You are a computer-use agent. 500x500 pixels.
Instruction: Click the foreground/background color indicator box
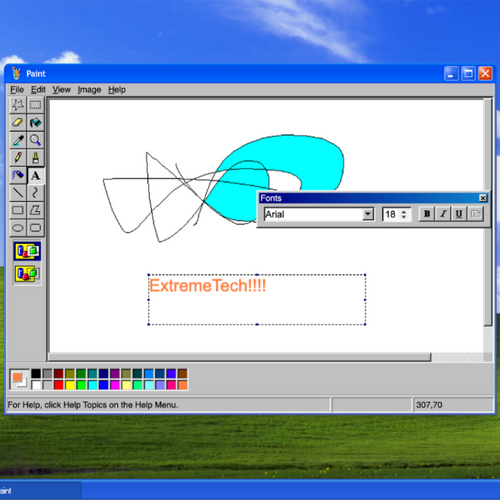tap(19, 380)
